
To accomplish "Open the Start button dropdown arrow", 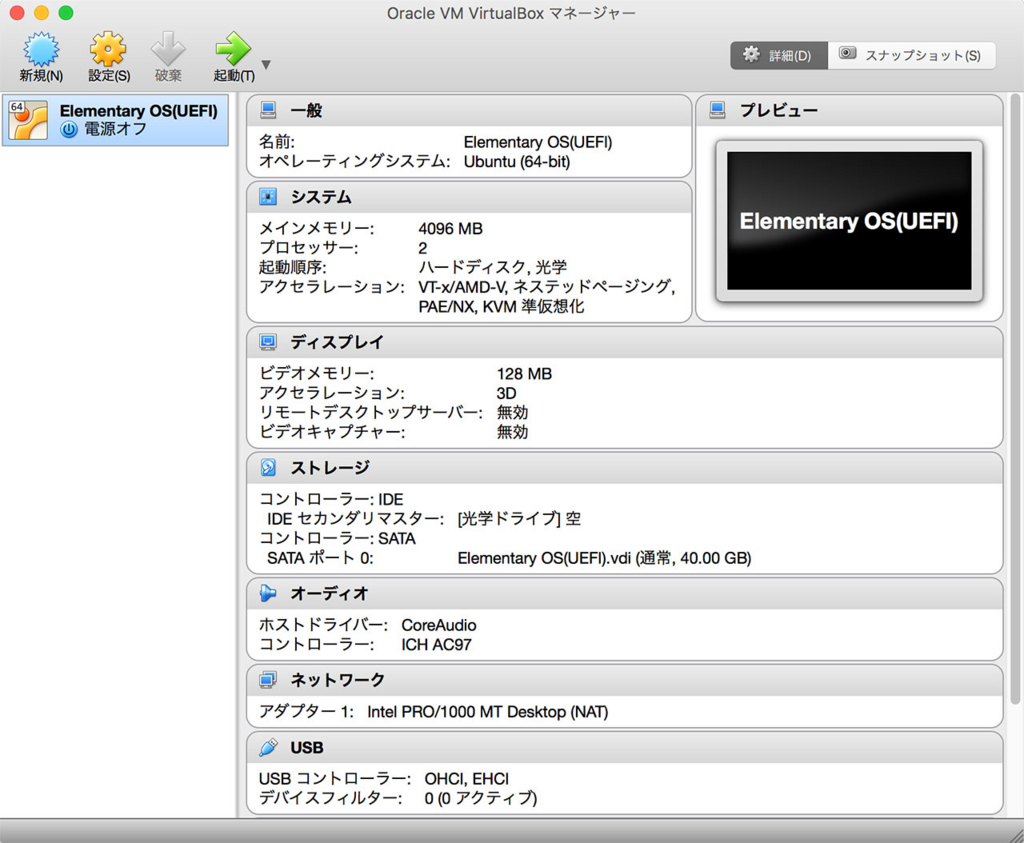I will (x=266, y=65).
